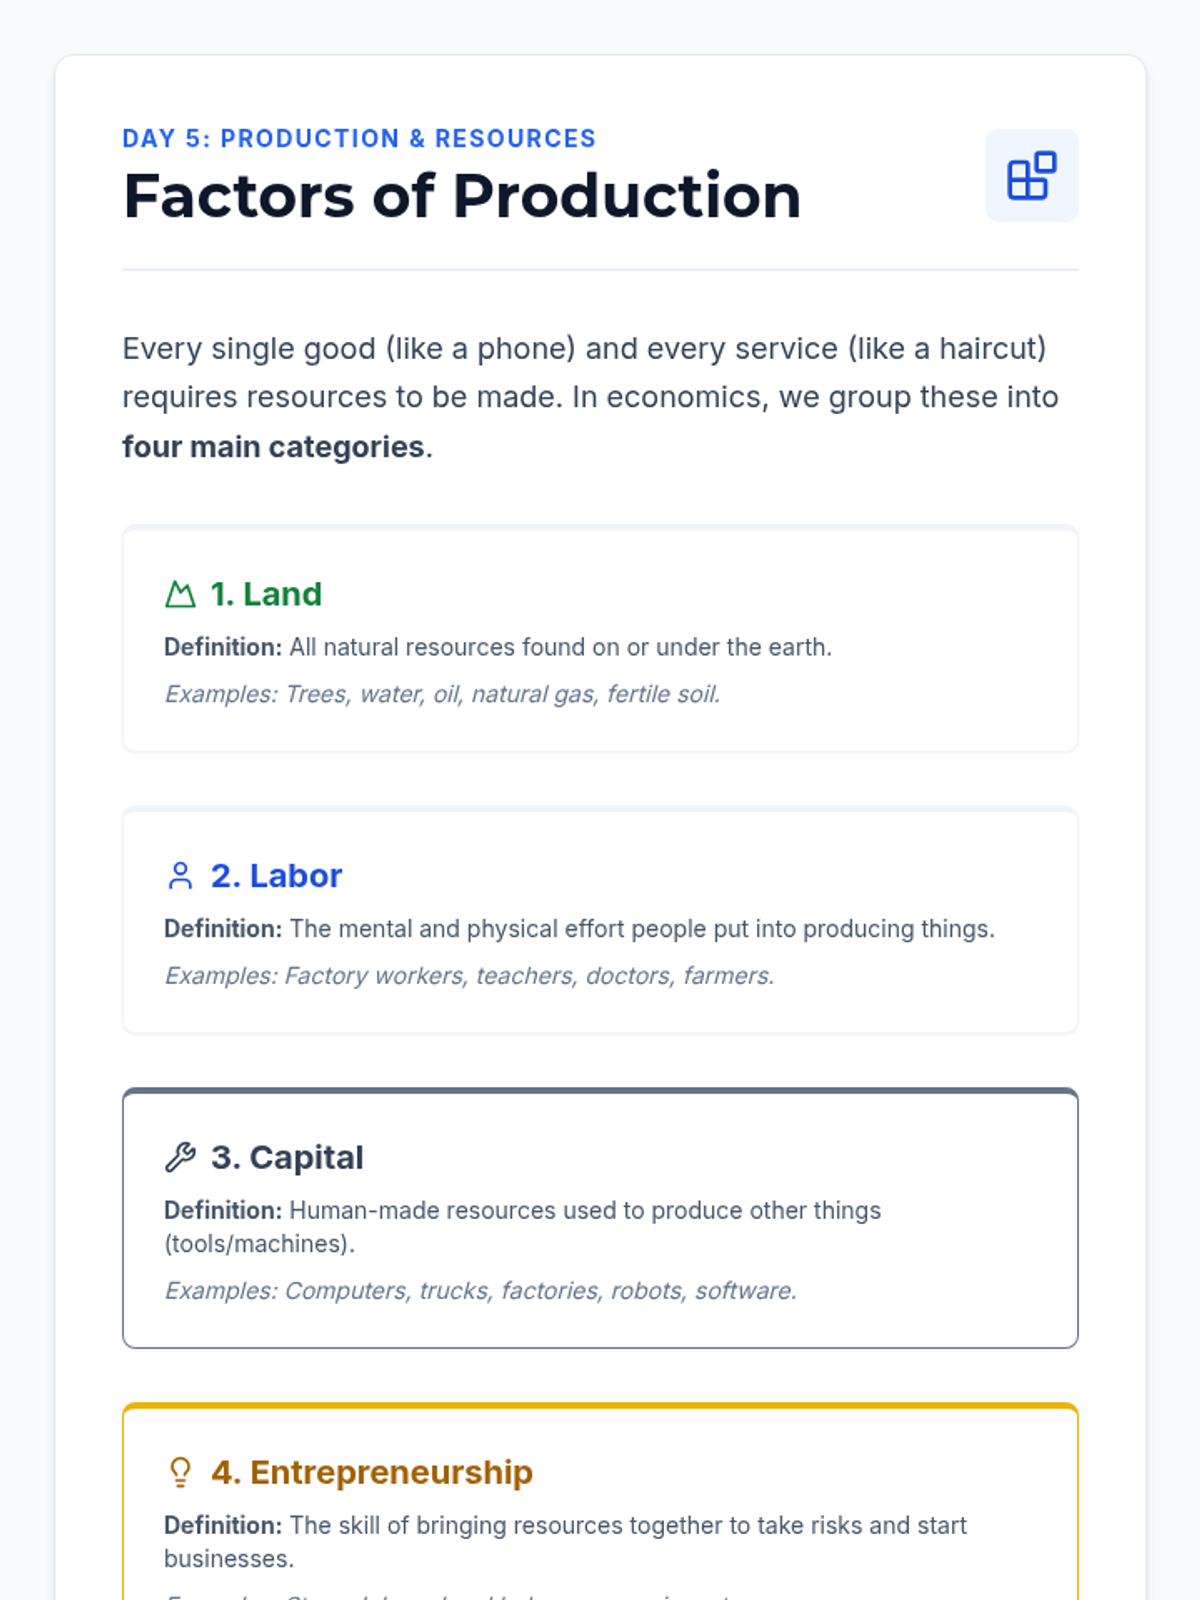Viewport: 1200px width, 1600px height.
Task: Click the Land examples line listing trees and water
Action: [x=442, y=694]
